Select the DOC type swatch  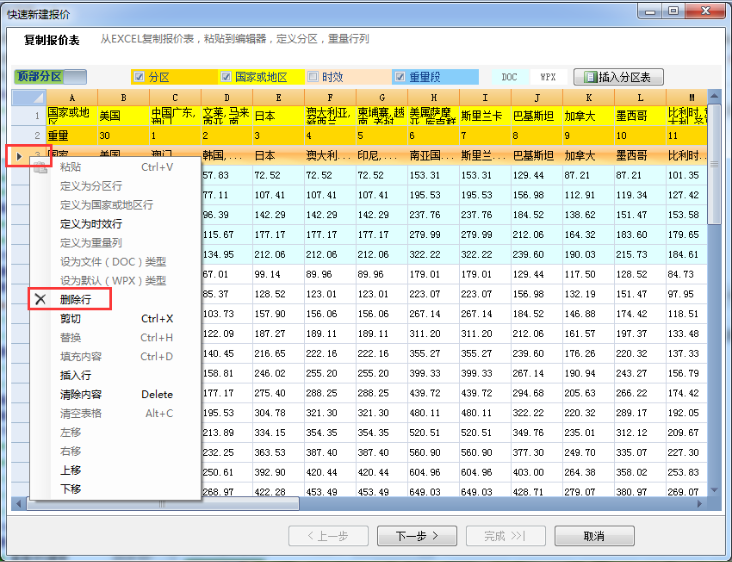pos(510,77)
